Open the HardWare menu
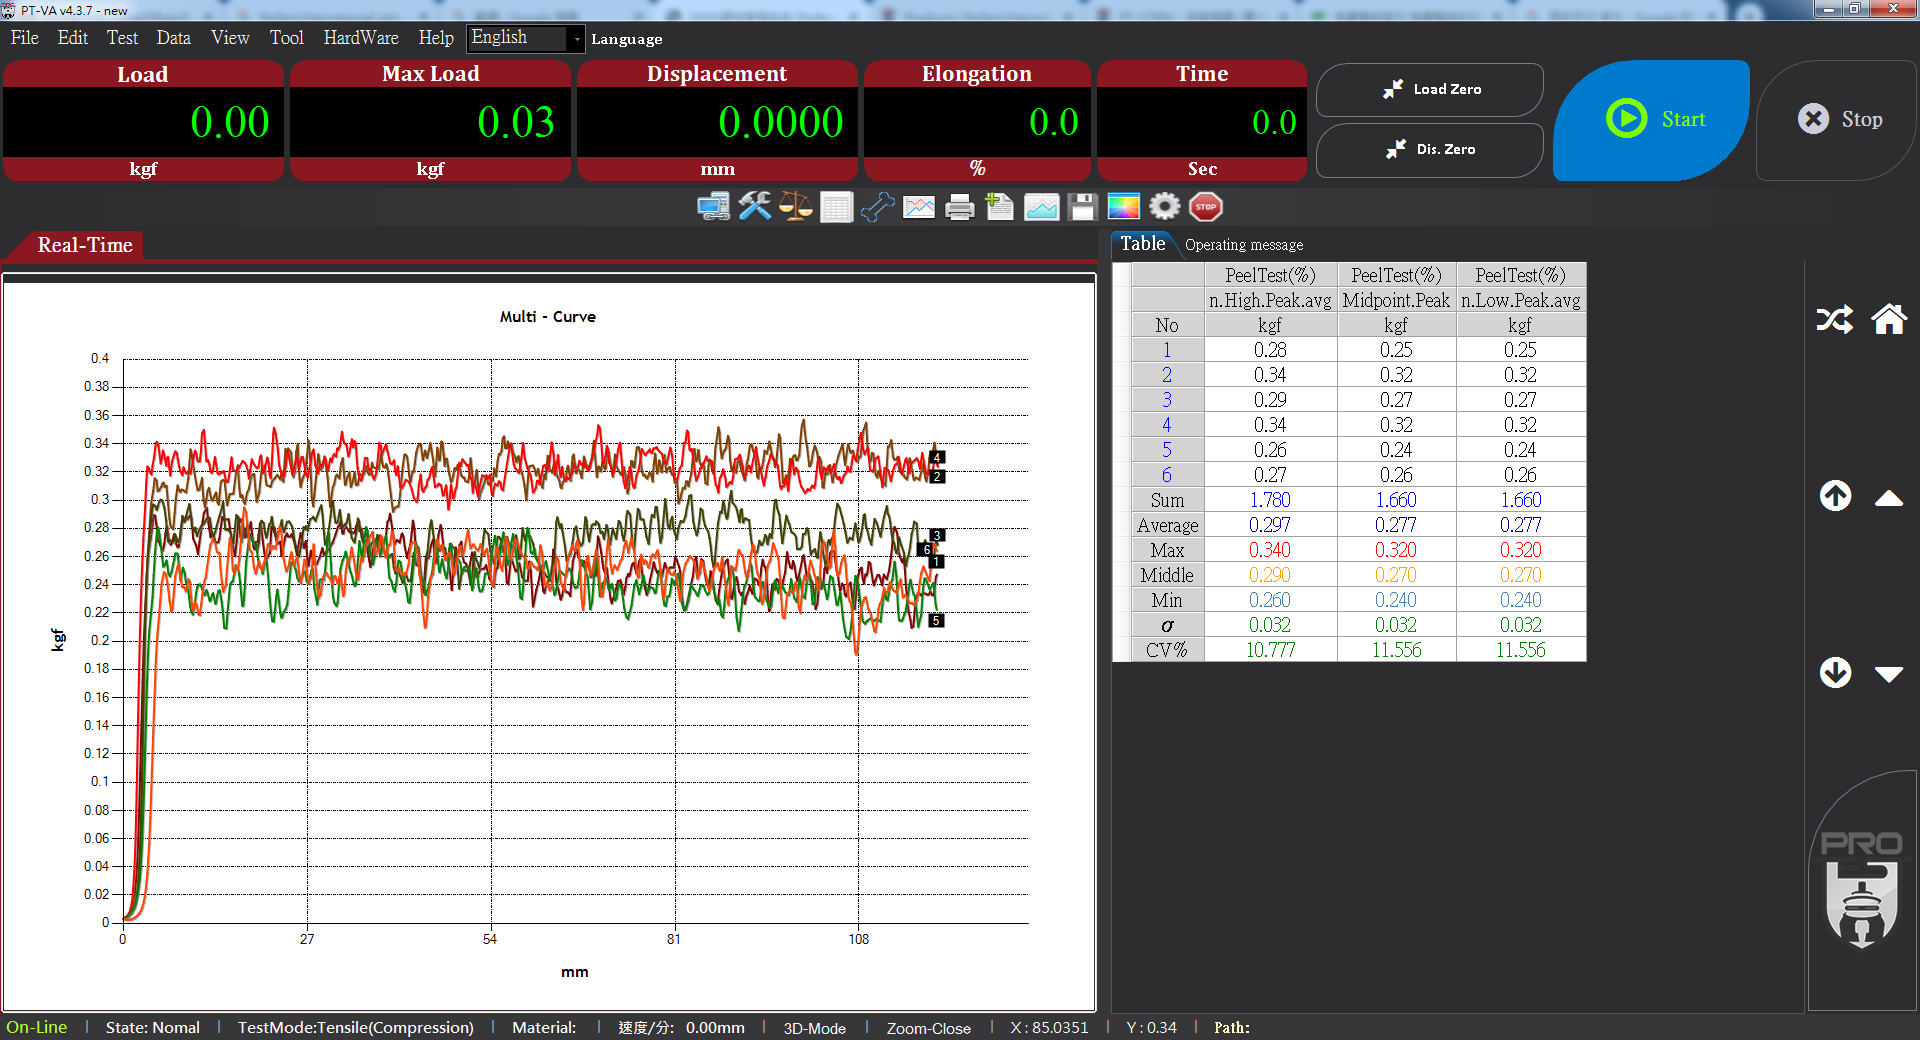Image resolution: width=1920 pixels, height=1040 pixels. 360,38
